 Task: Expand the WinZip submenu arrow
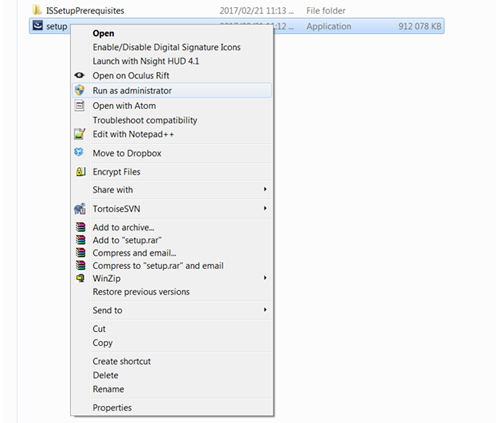pyautogui.click(x=265, y=278)
